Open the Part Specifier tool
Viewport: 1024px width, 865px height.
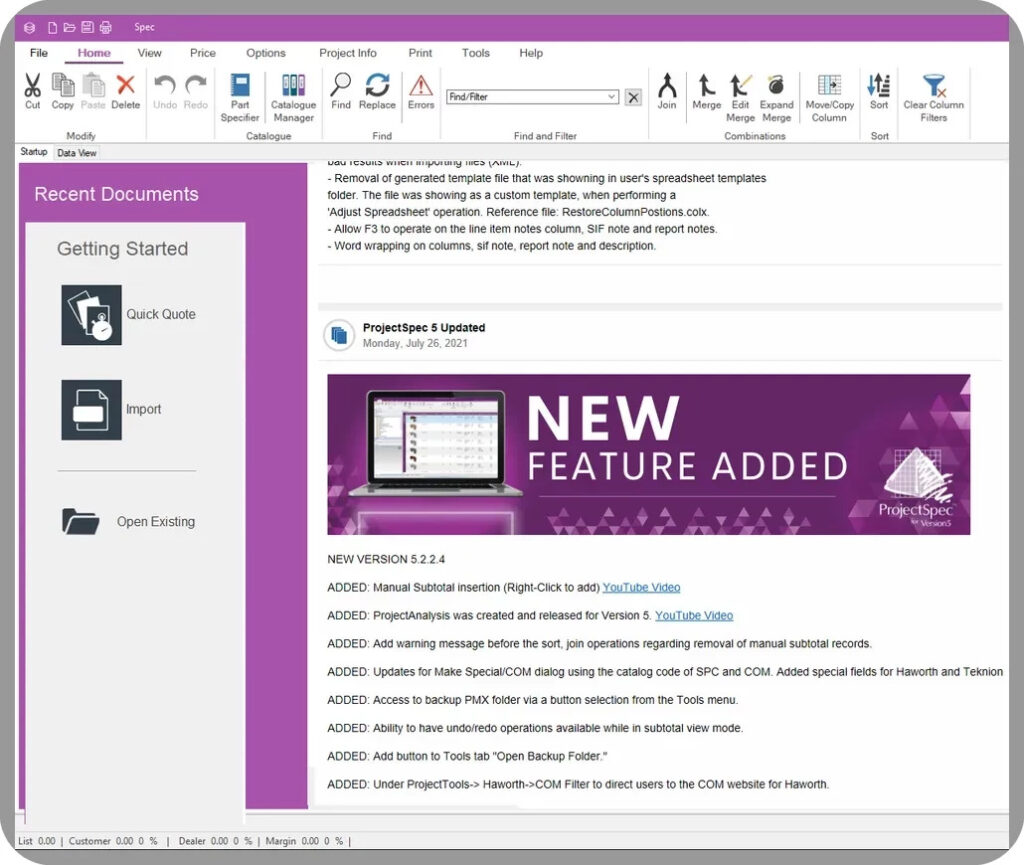coord(240,86)
